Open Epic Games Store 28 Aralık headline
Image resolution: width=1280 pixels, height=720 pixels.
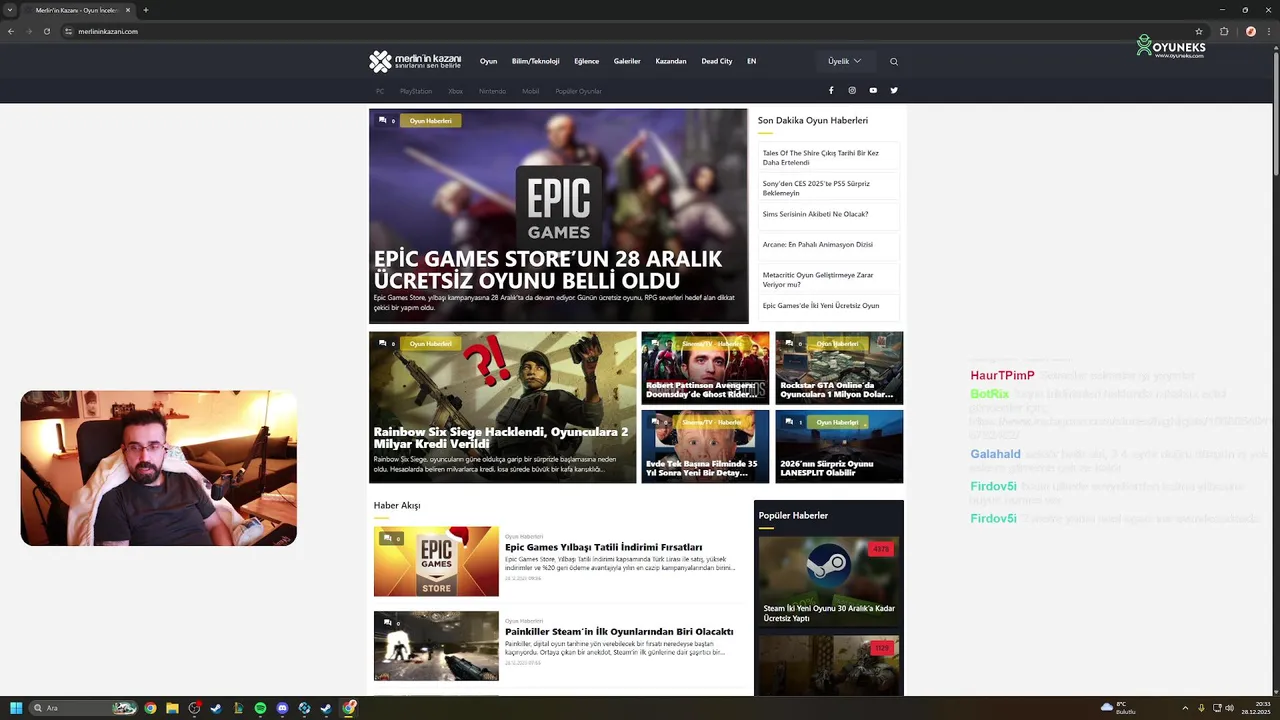point(548,269)
